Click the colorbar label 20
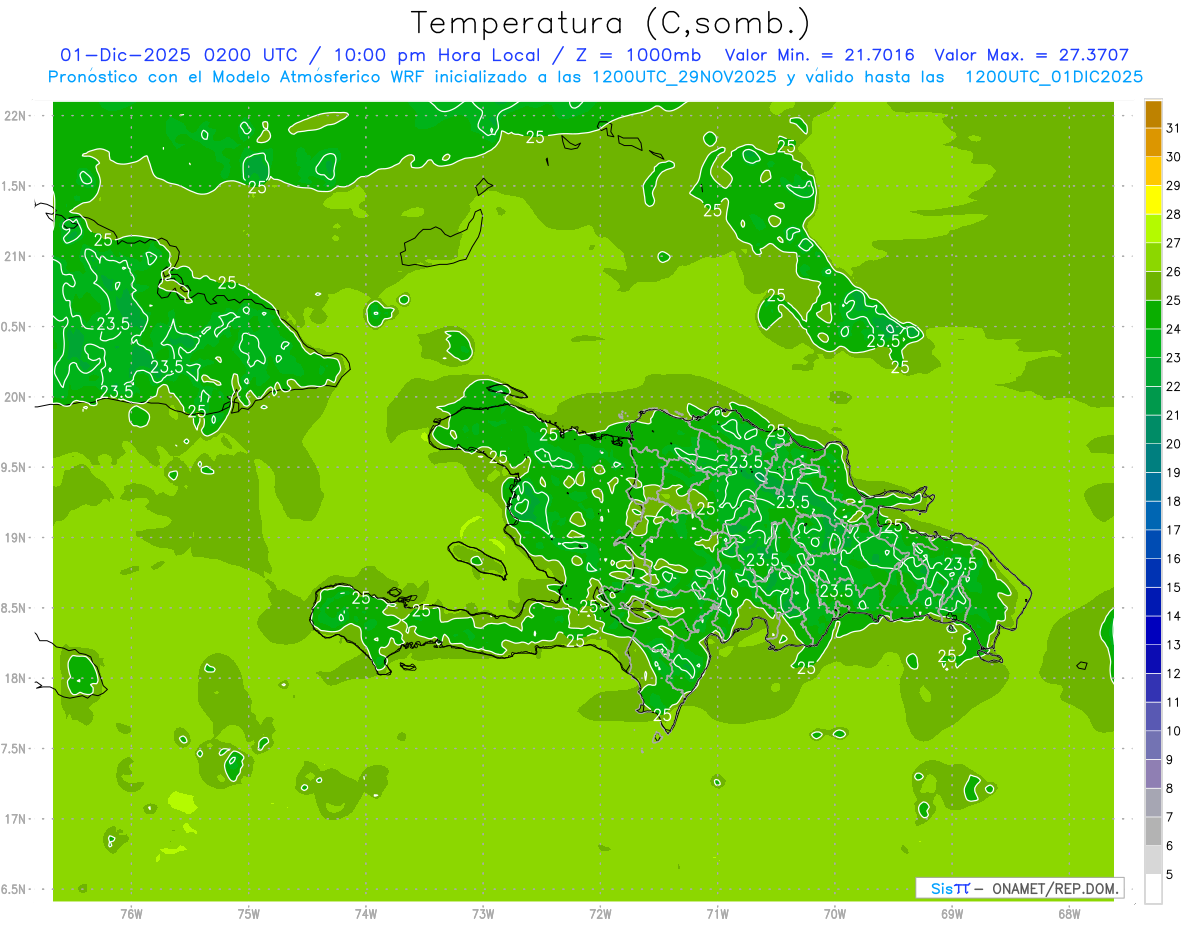 pyautogui.click(x=1174, y=444)
